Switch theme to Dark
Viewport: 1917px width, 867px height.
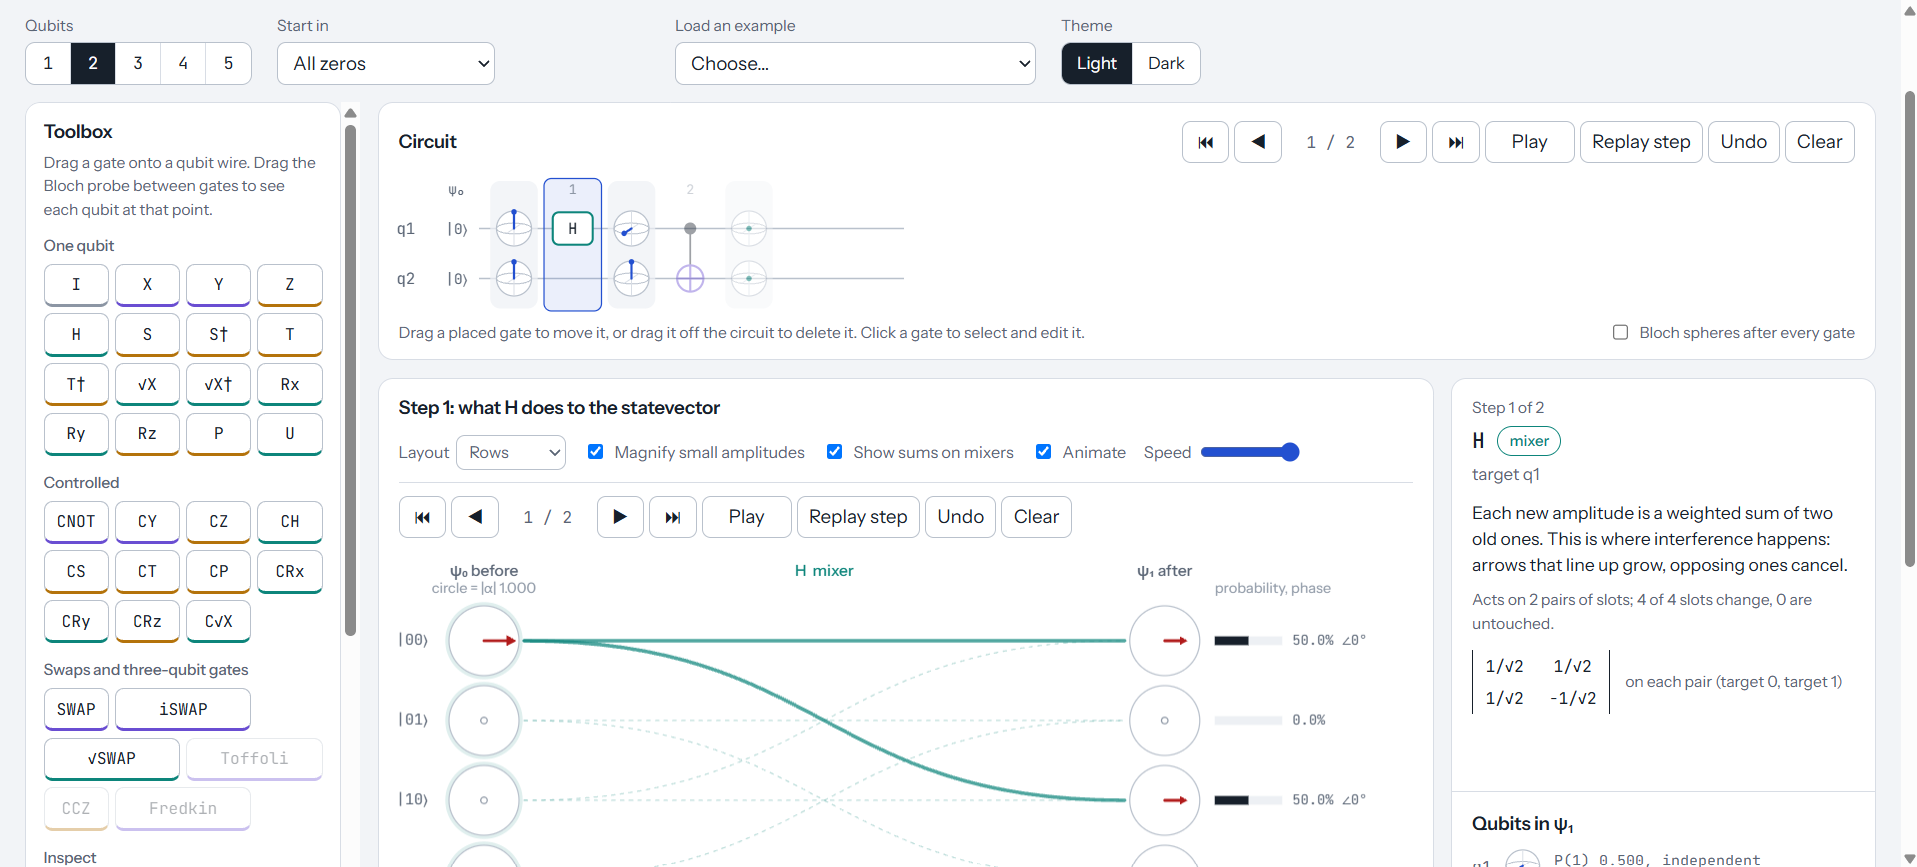(1166, 63)
